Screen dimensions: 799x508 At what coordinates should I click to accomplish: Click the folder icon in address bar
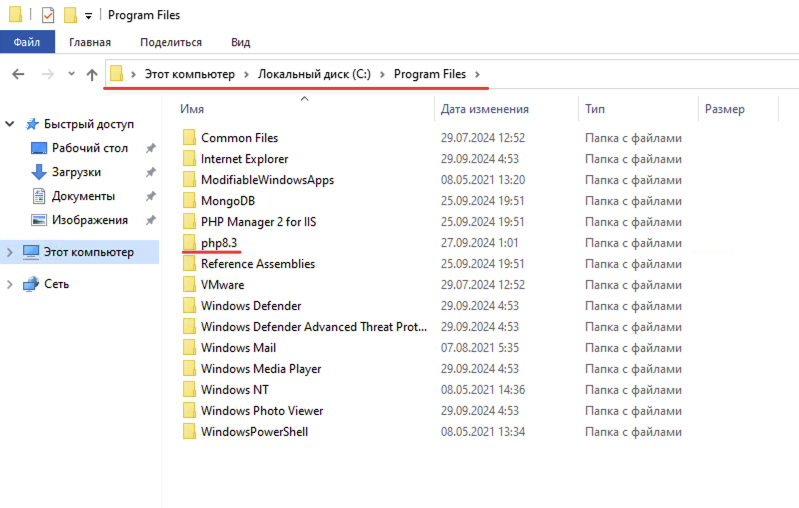tap(117, 74)
